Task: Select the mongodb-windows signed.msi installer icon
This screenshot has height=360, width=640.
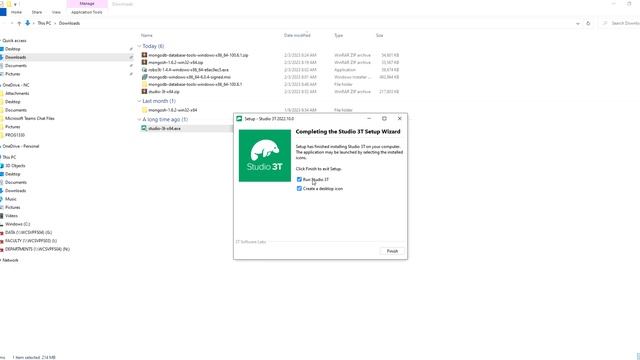Action: (x=144, y=77)
